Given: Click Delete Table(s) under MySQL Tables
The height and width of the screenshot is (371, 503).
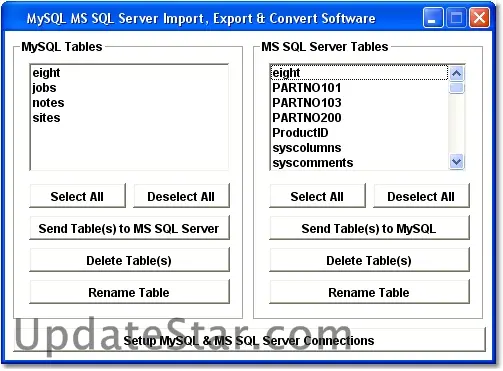Looking at the screenshot, I should tap(129, 260).
